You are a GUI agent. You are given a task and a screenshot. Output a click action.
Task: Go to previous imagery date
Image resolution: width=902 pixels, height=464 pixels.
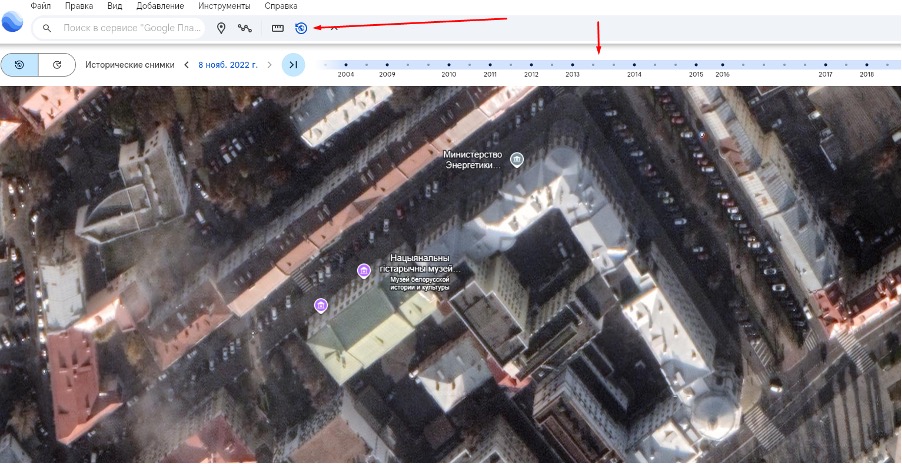pyautogui.click(x=186, y=65)
